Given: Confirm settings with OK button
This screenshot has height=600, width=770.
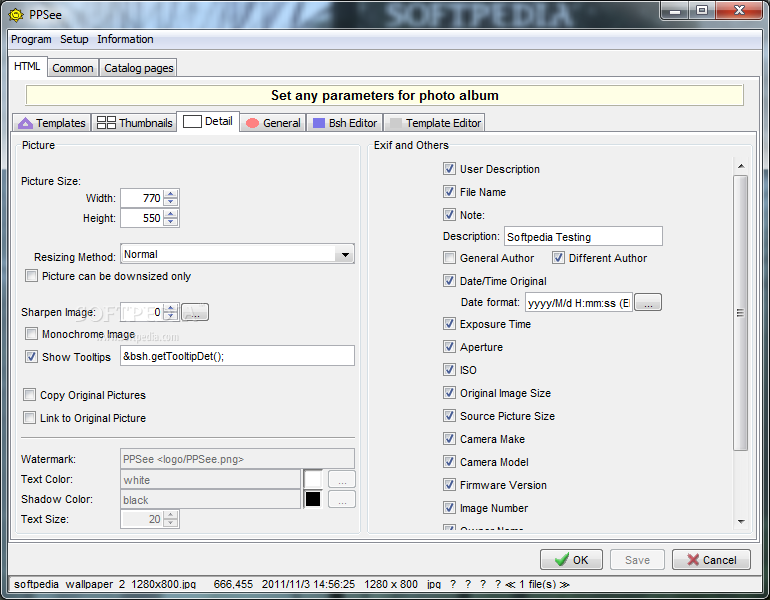Looking at the screenshot, I should (571, 560).
